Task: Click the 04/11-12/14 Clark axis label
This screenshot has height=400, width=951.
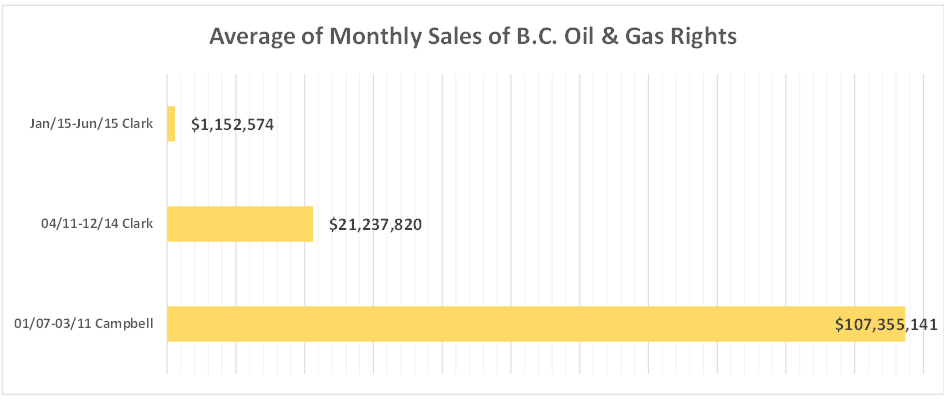Action: (x=98, y=224)
